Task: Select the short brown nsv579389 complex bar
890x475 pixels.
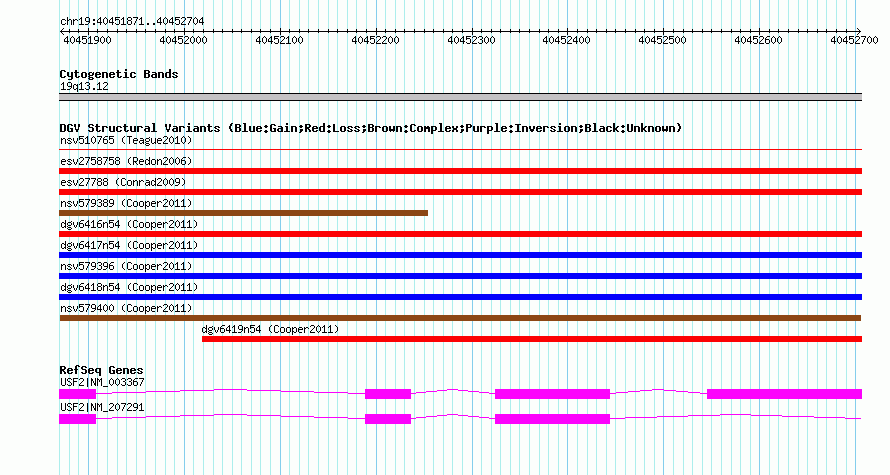Action: point(244,213)
